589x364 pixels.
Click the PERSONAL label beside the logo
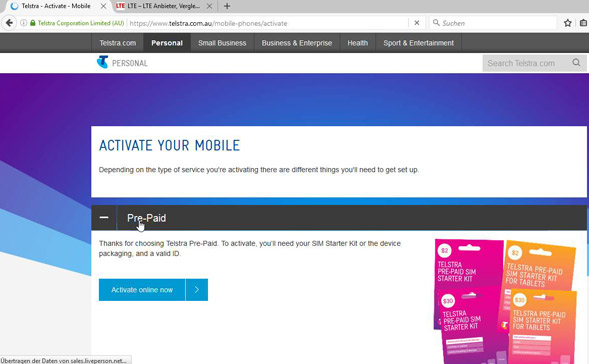coord(130,63)
